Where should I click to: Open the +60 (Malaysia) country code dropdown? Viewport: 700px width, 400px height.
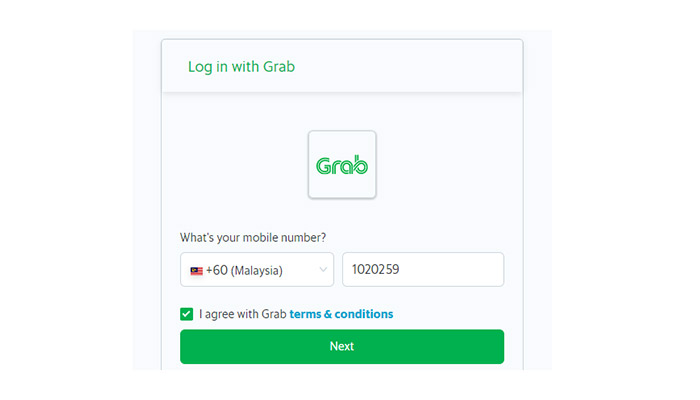coord(257,270)
